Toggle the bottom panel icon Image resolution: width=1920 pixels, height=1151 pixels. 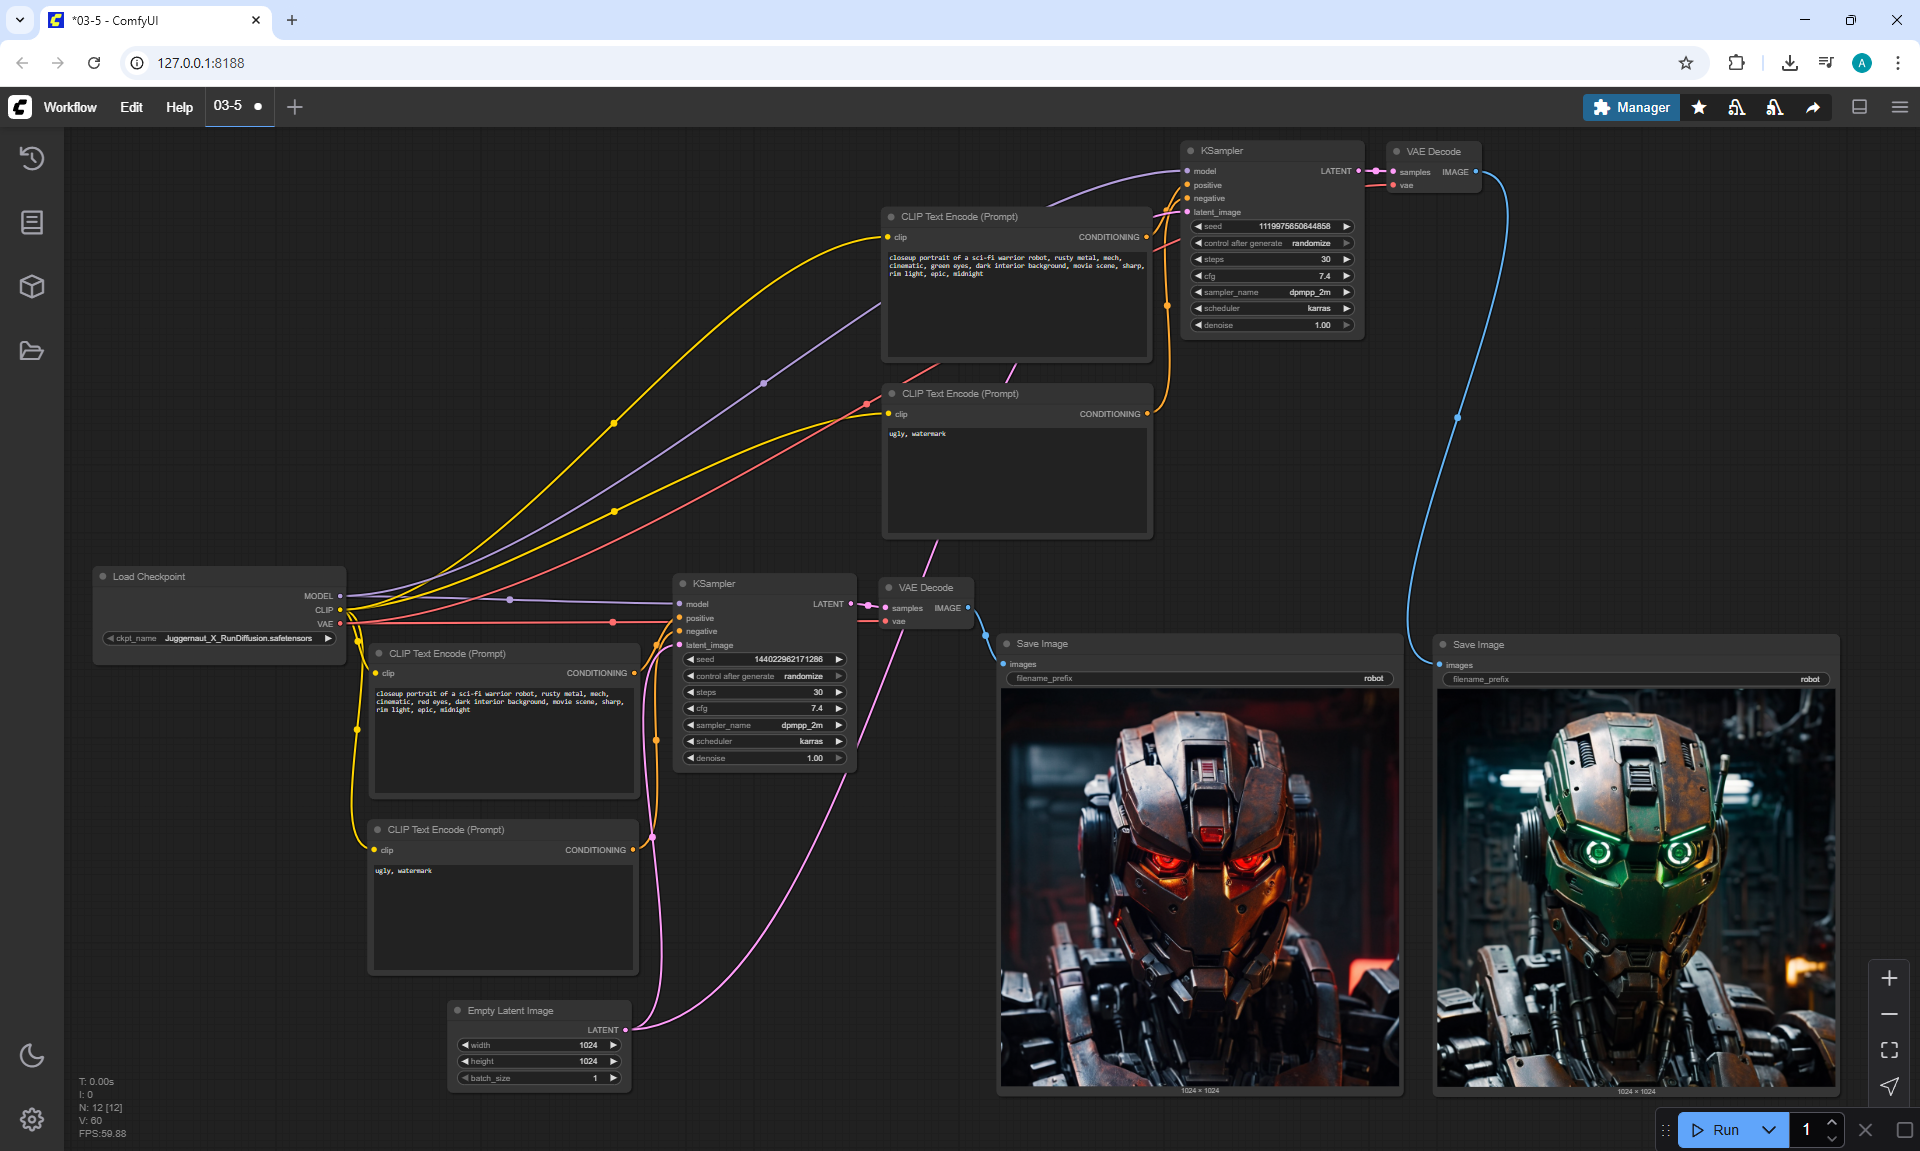[x=1860, y=107]
